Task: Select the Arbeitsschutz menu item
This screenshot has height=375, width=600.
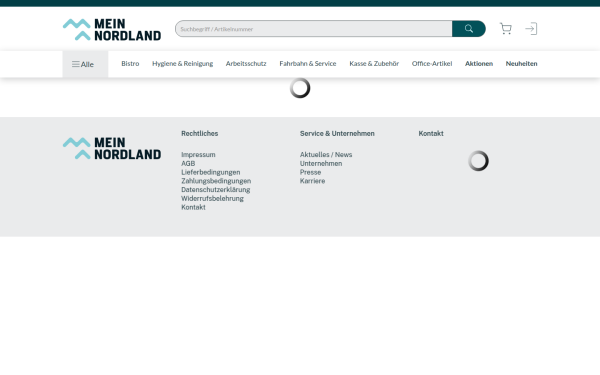Action: [x=246, y=64]
